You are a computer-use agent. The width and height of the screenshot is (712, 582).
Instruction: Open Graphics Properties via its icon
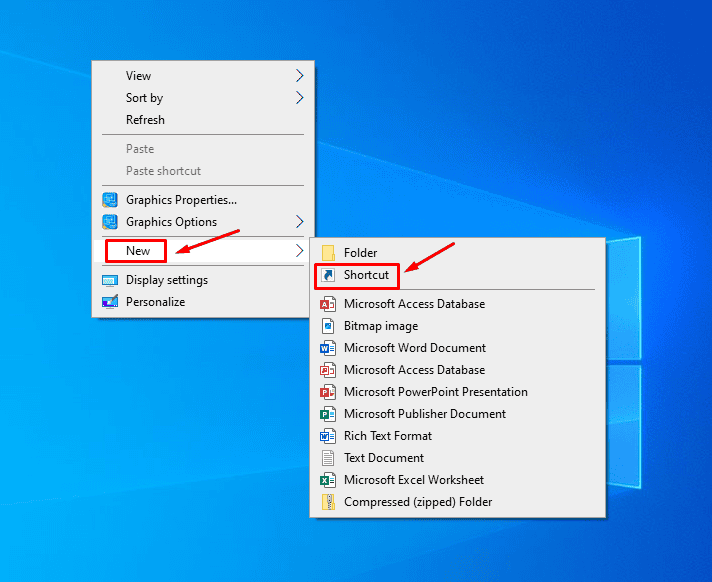coord(110,200)
